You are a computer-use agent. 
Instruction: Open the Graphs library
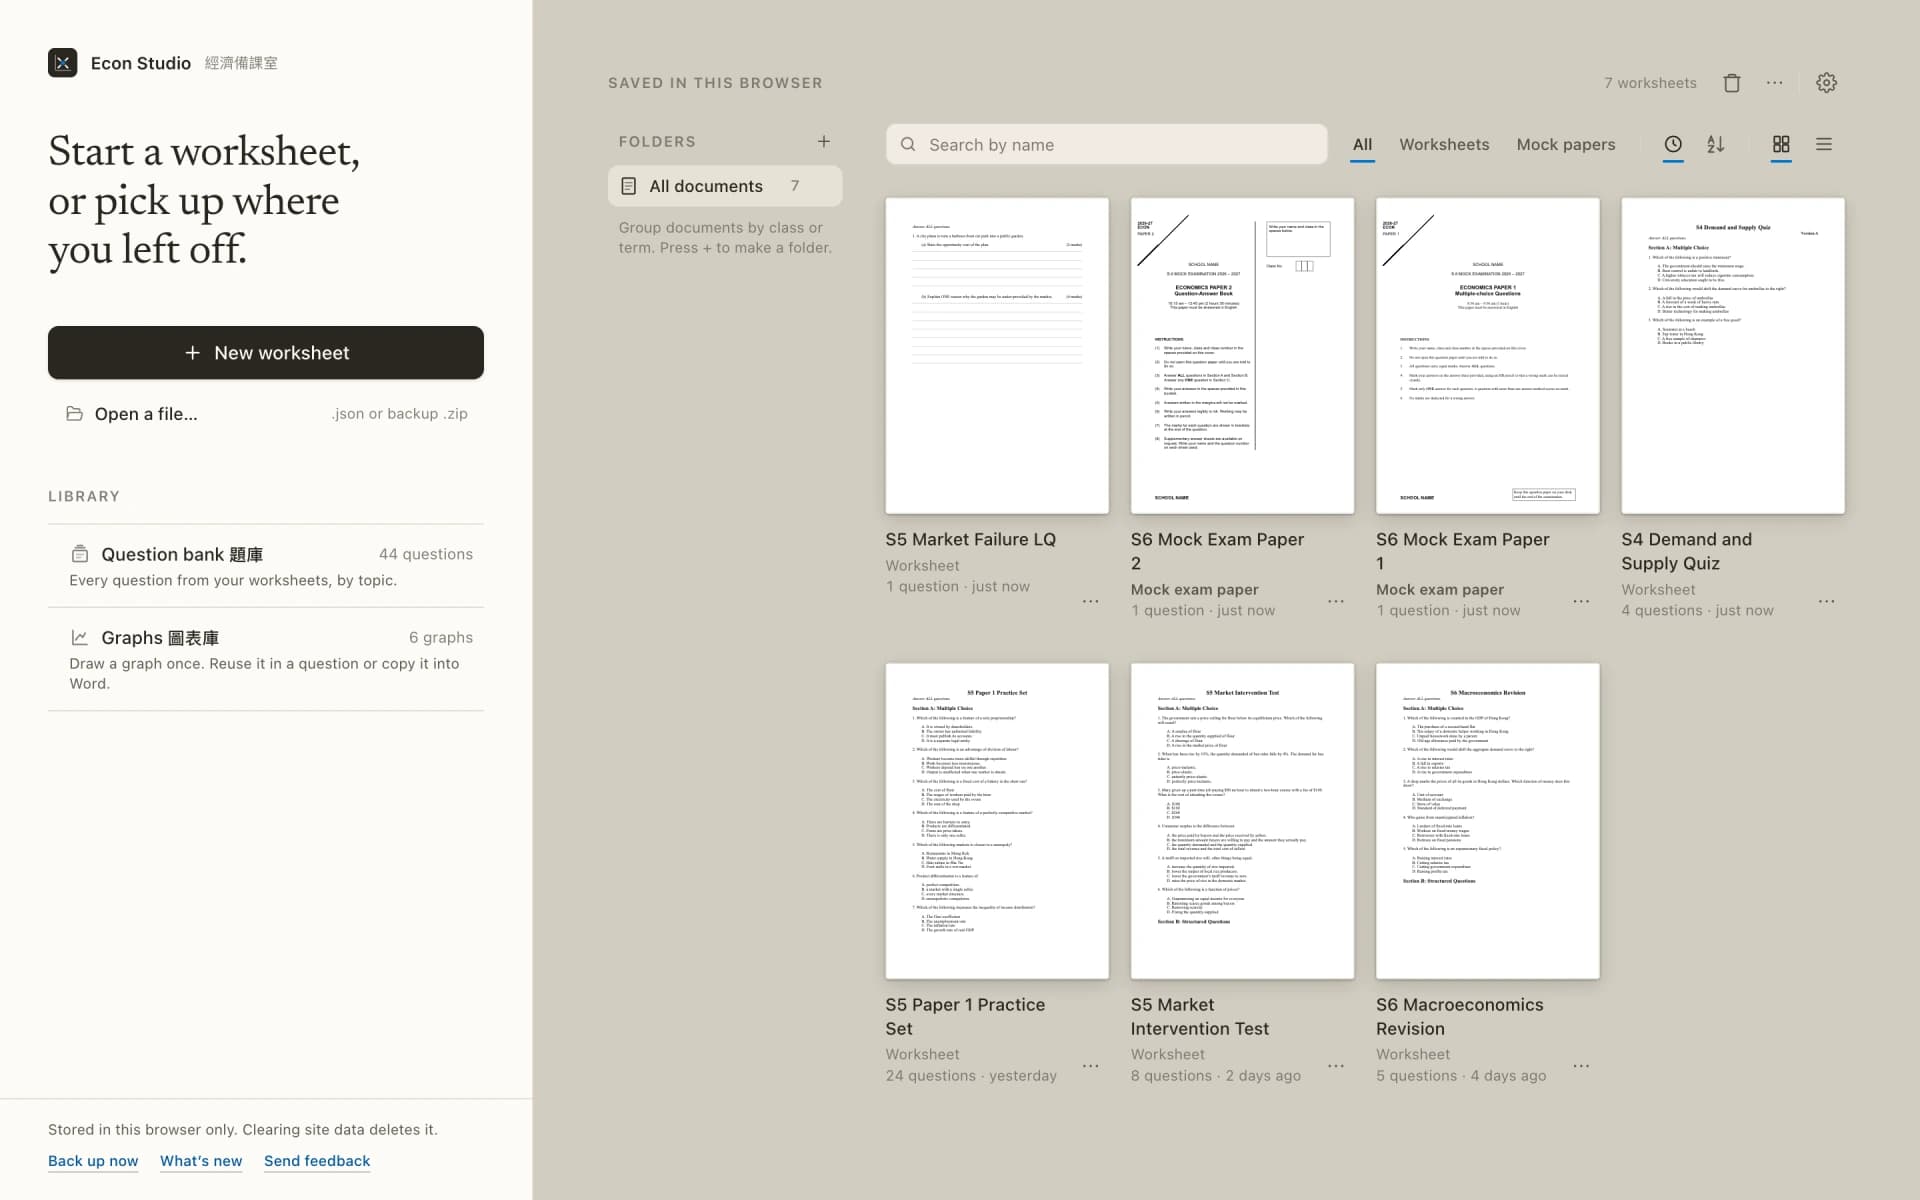pyautogui.click(x=266, y=659)
